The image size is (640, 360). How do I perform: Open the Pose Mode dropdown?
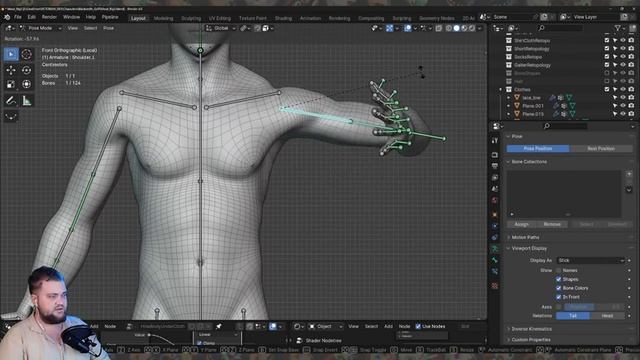(x=40, y=28)
